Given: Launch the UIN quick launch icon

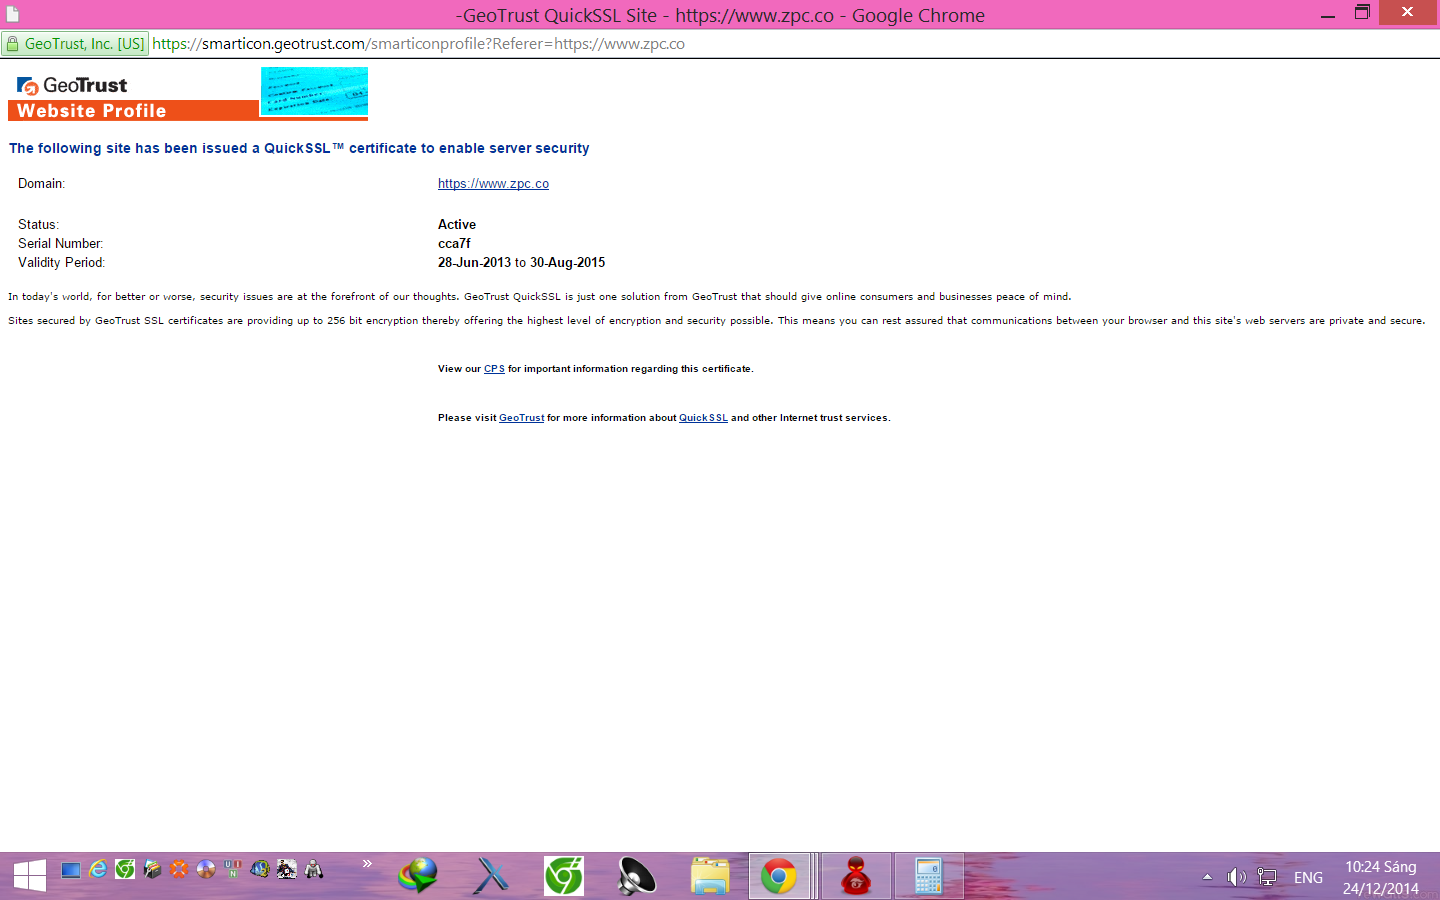Looking at the screenshot, I should 233,870.
